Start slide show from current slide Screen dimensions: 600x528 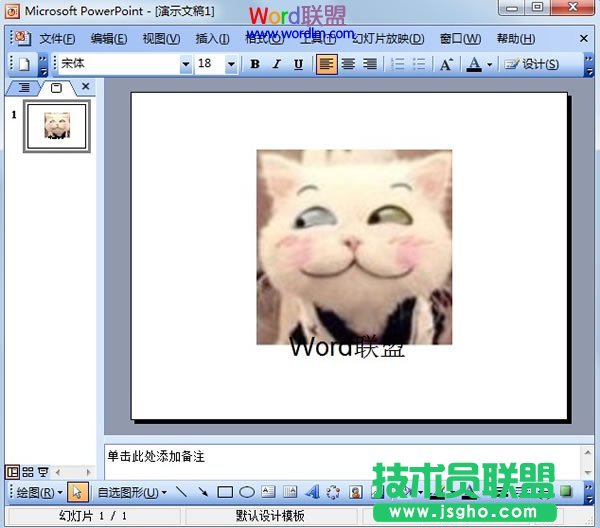[43, 473]
